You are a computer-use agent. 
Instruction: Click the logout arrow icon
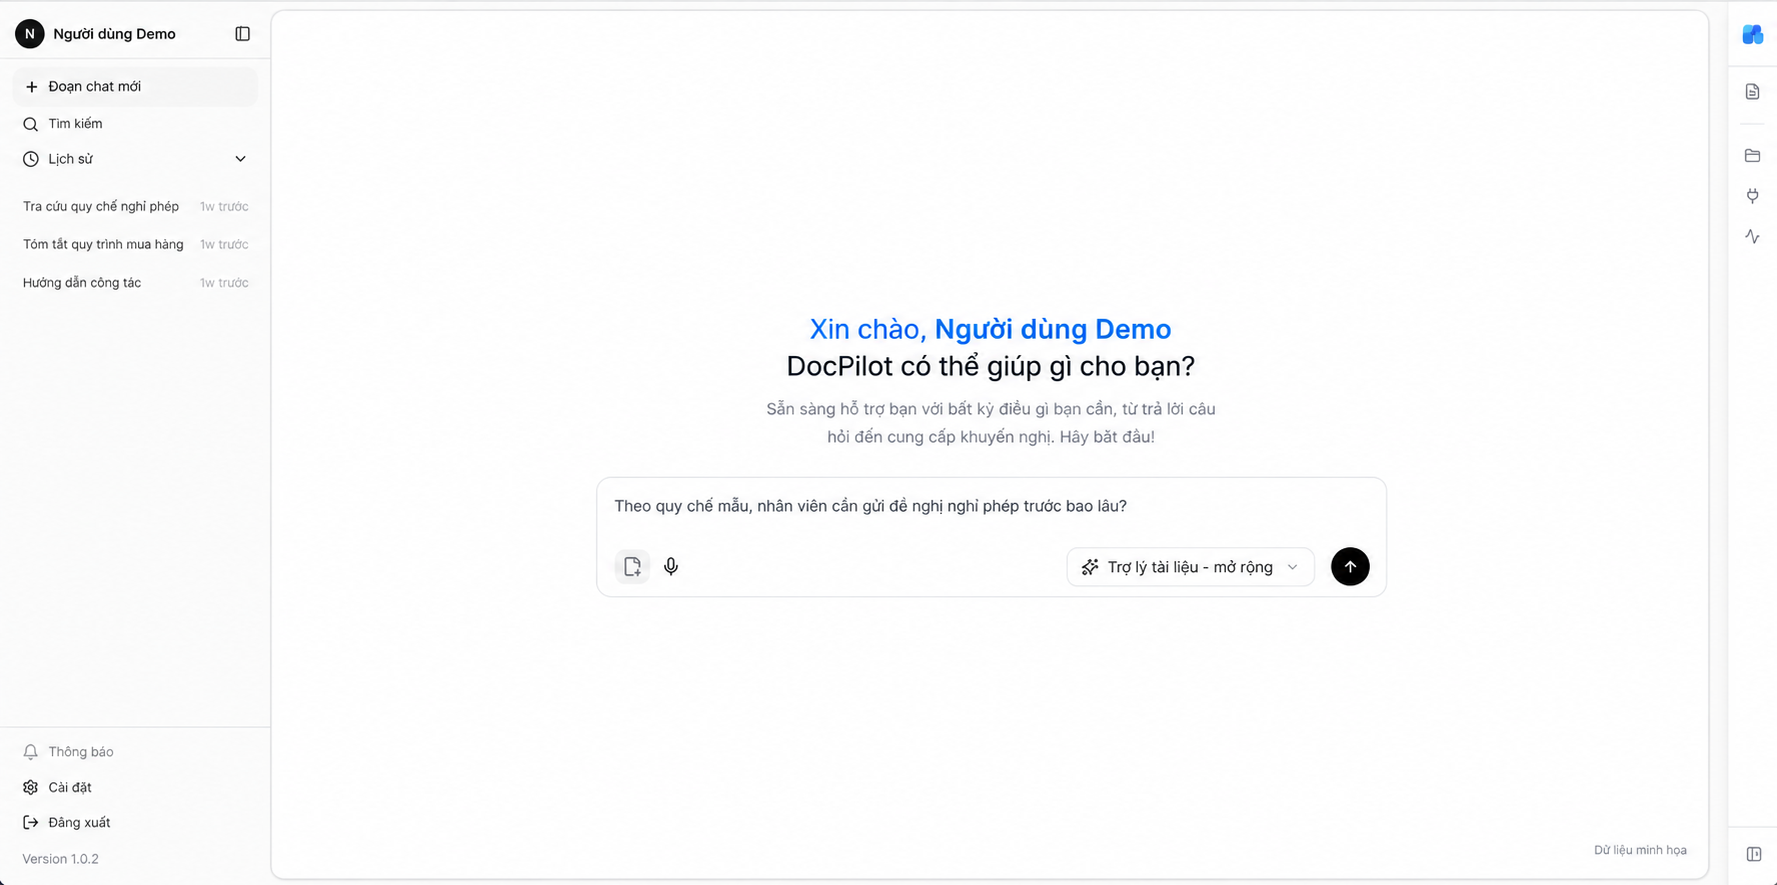point(30,822)
